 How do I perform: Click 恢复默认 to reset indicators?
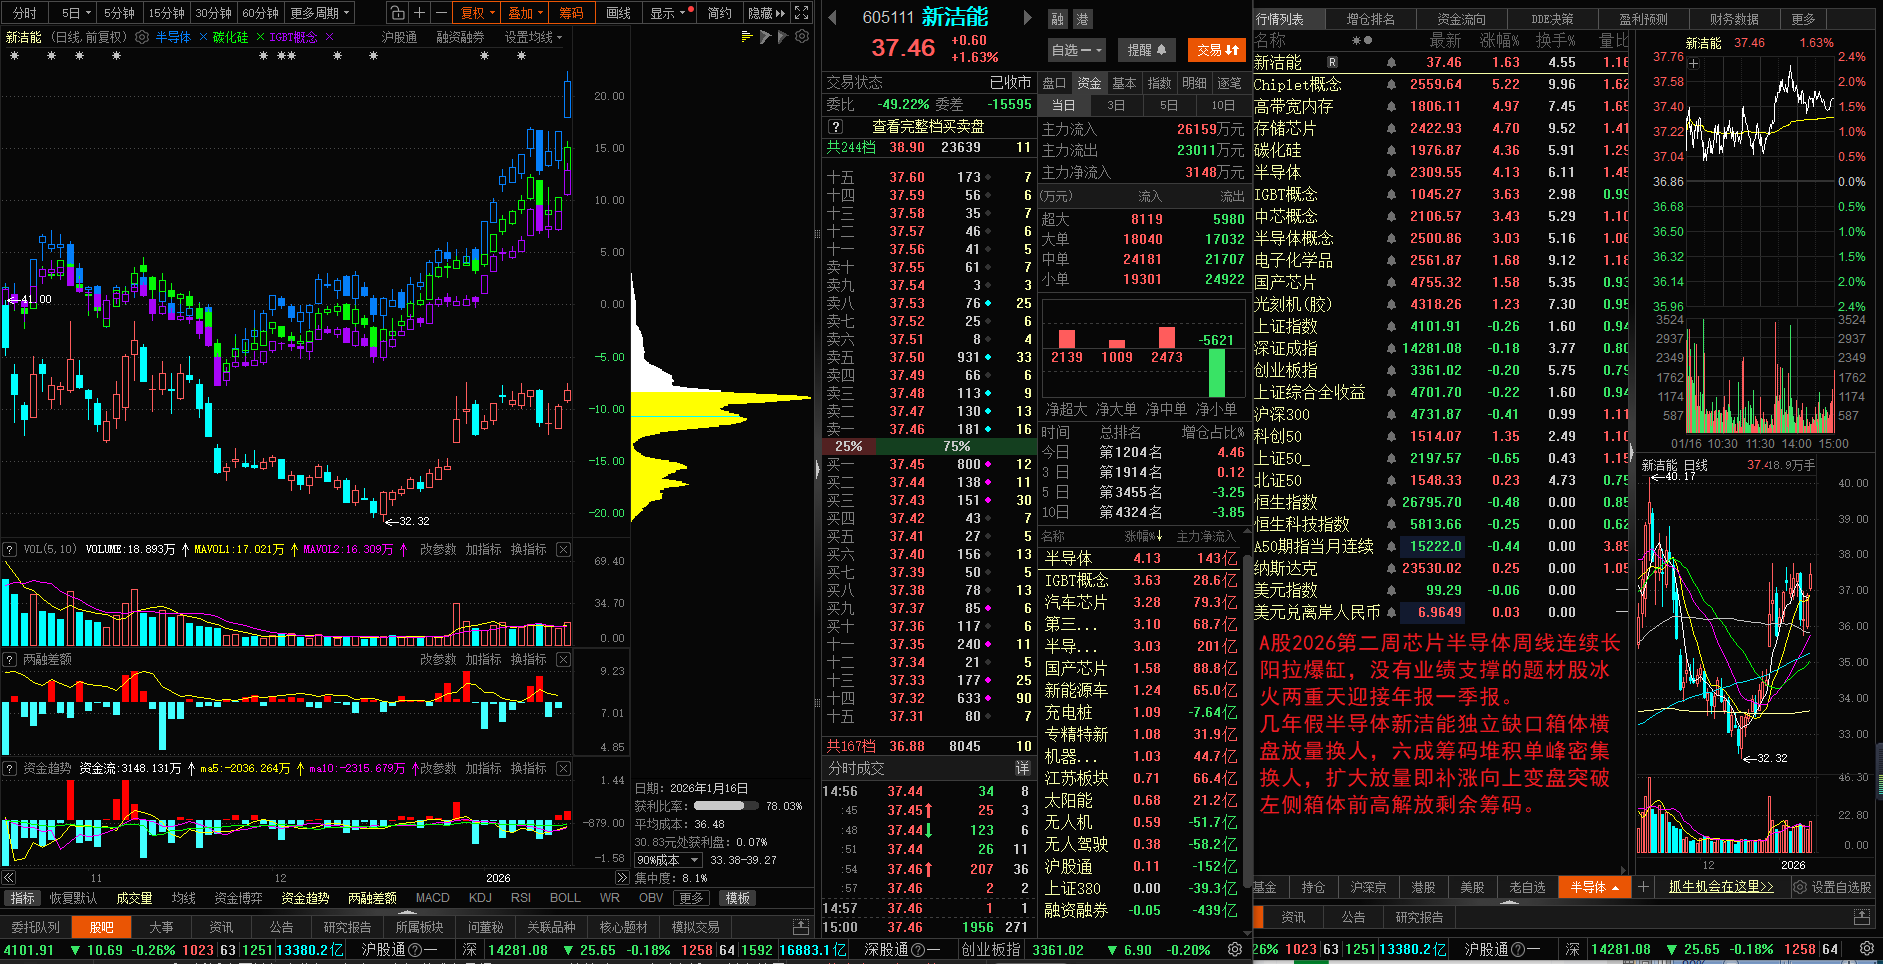(73, 898)
